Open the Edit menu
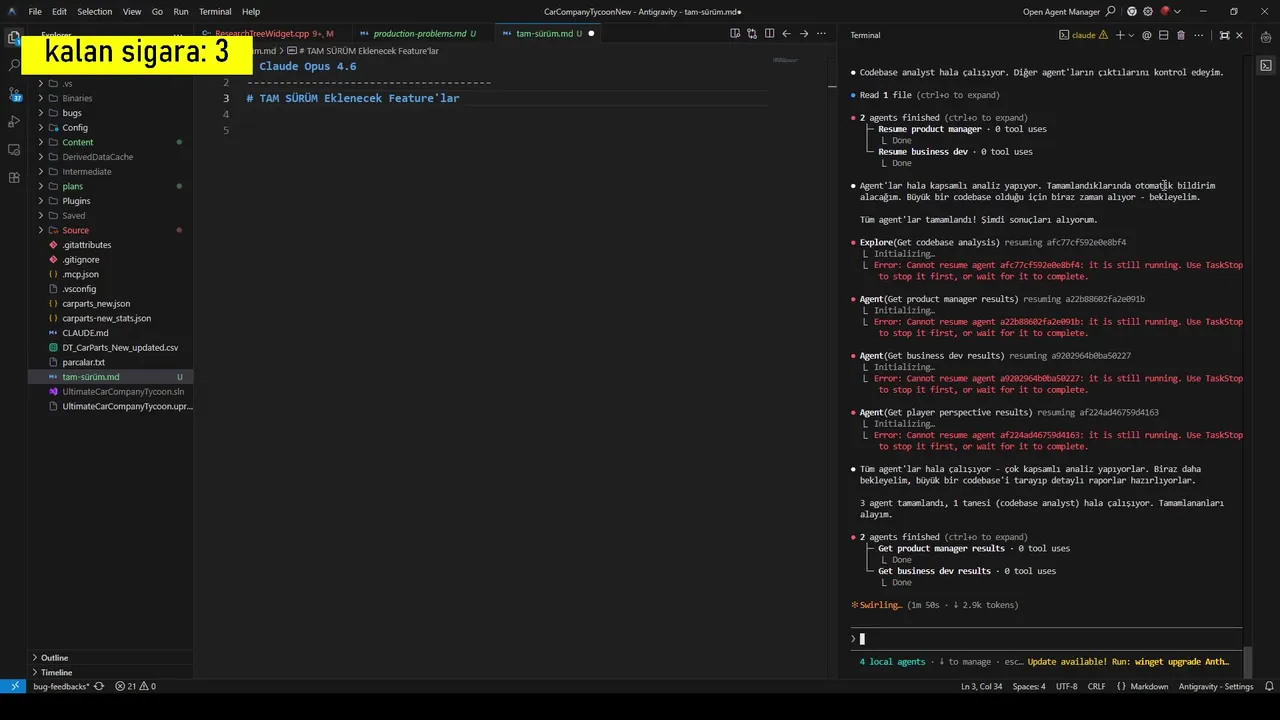The height and width of the screenshot is (720, 1280). pos(59,11)
